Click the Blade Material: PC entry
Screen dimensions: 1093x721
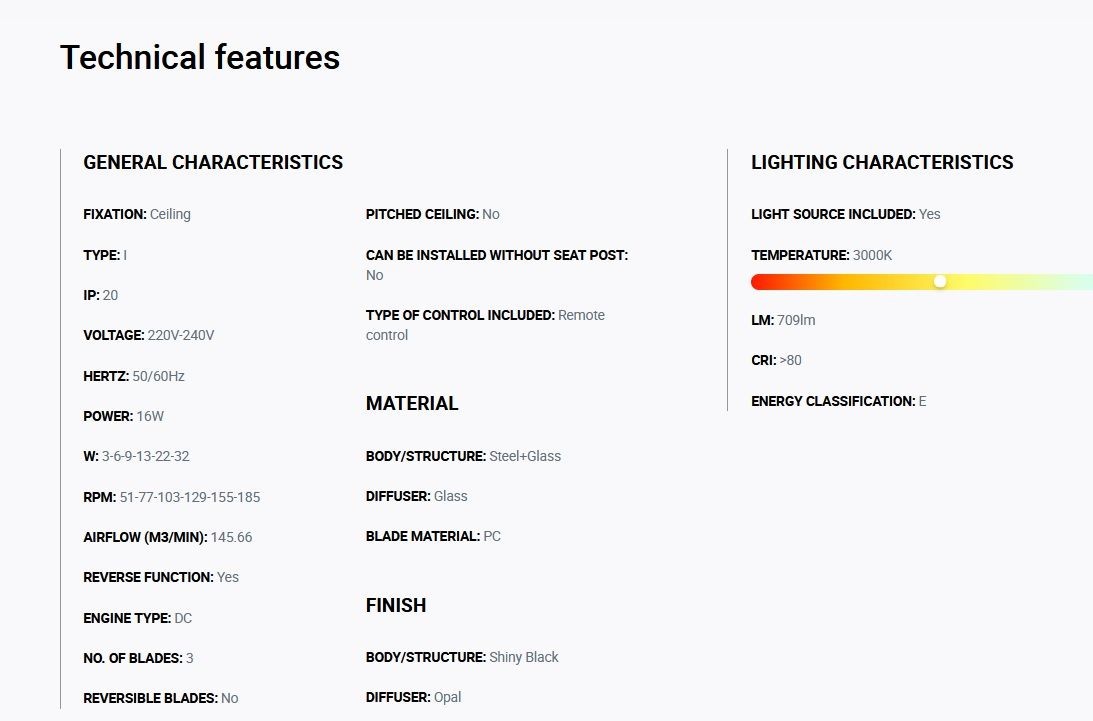[x=433, y=536]
